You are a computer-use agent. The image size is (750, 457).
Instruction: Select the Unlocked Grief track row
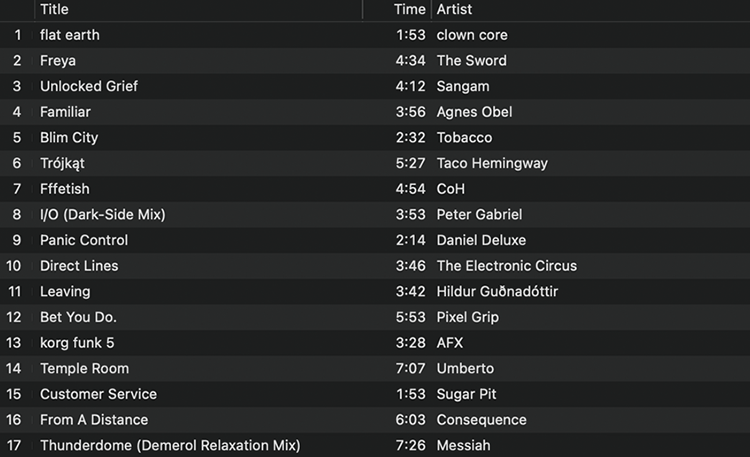[375, 86]
